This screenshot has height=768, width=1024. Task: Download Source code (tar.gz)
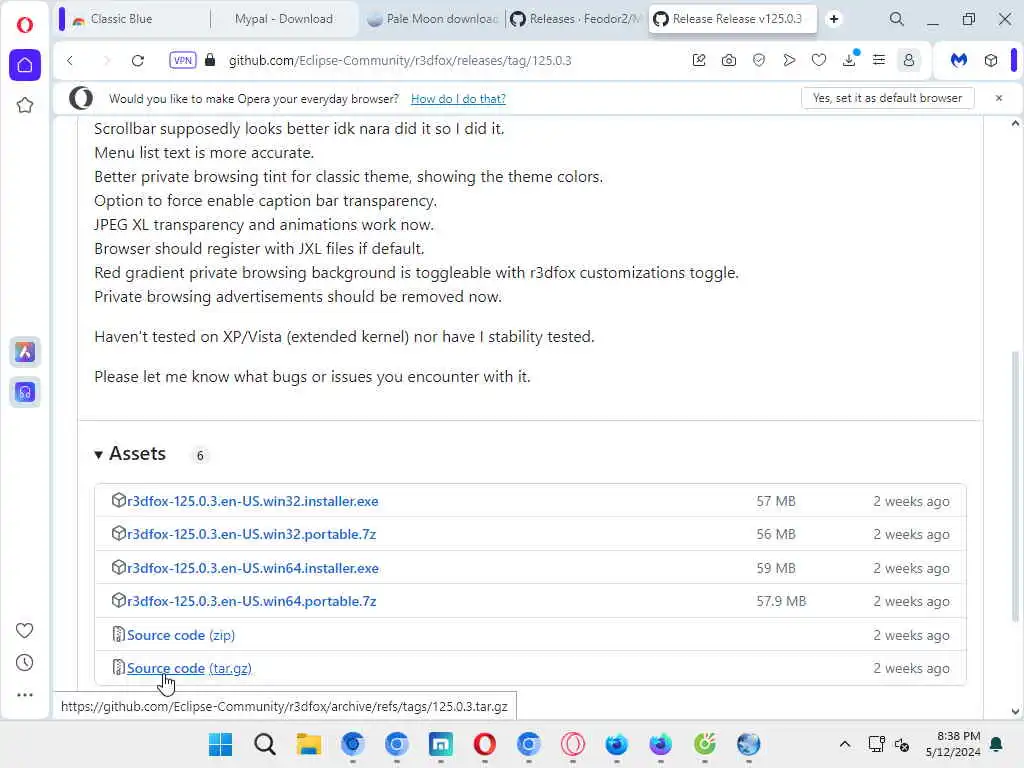point(189,668)
